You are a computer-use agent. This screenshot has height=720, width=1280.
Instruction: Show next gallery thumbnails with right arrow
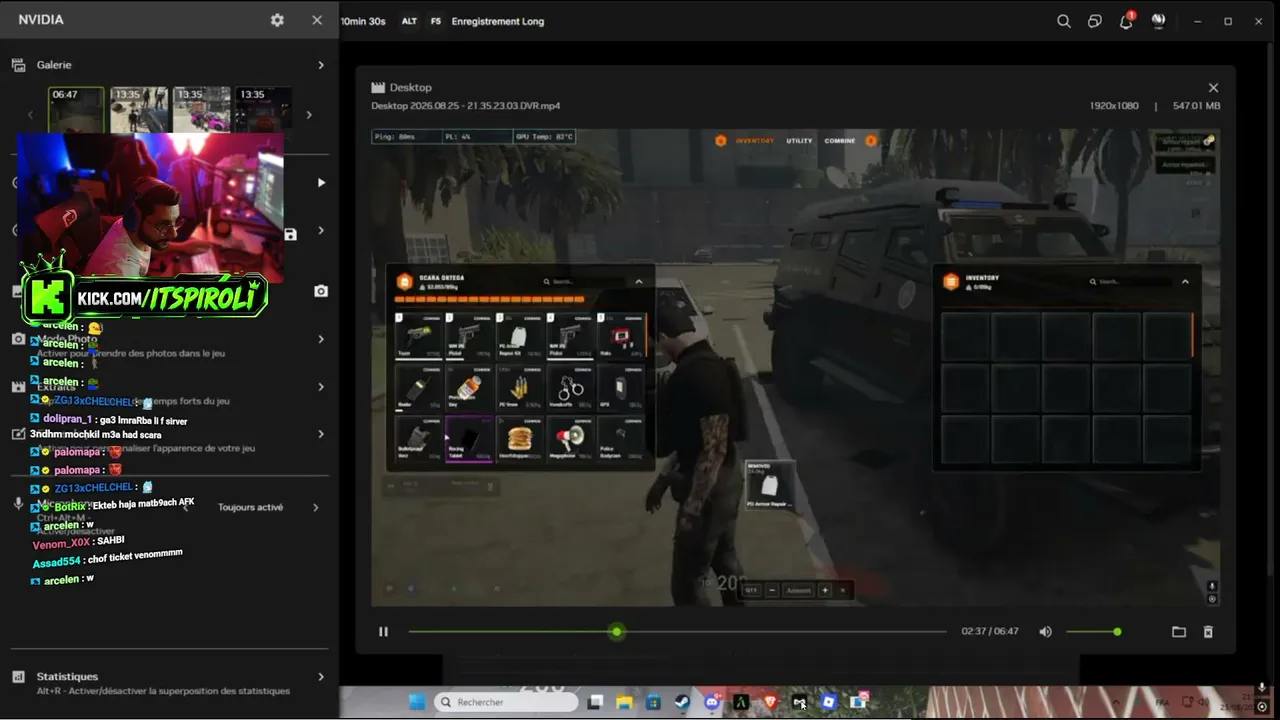point(309,115)
